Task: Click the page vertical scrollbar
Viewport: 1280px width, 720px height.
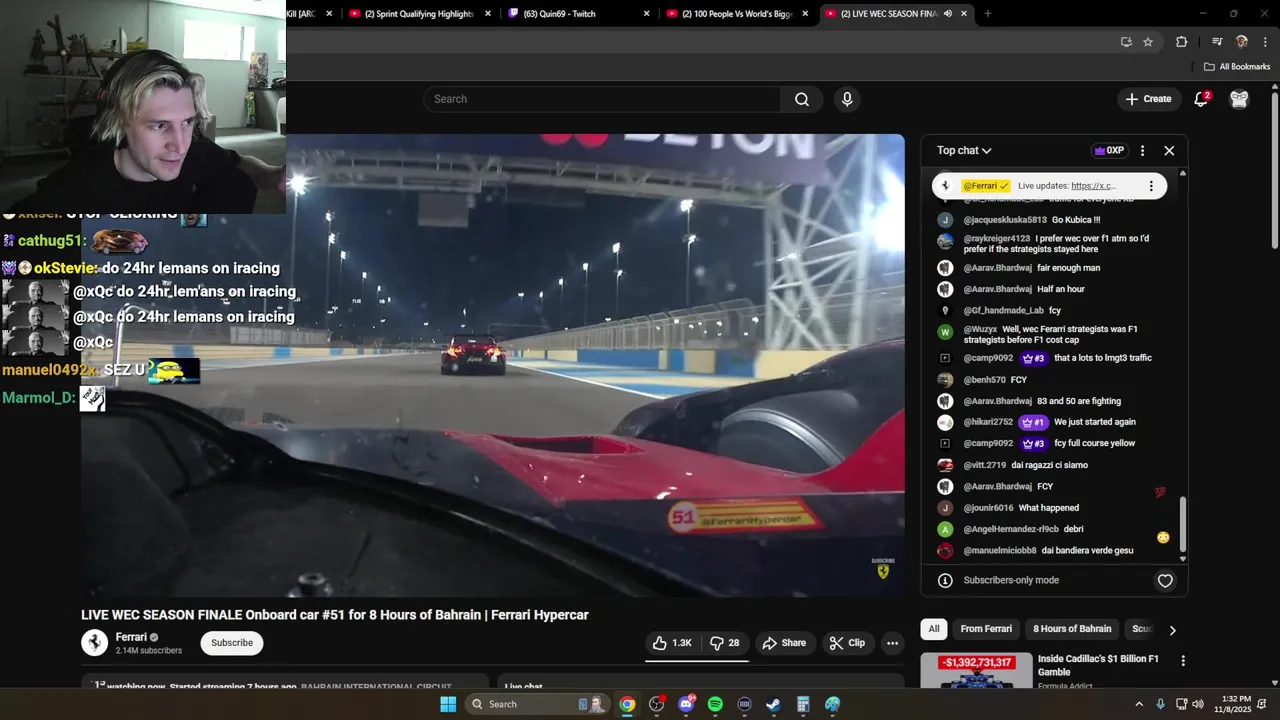Action: tap(1275, 170)
